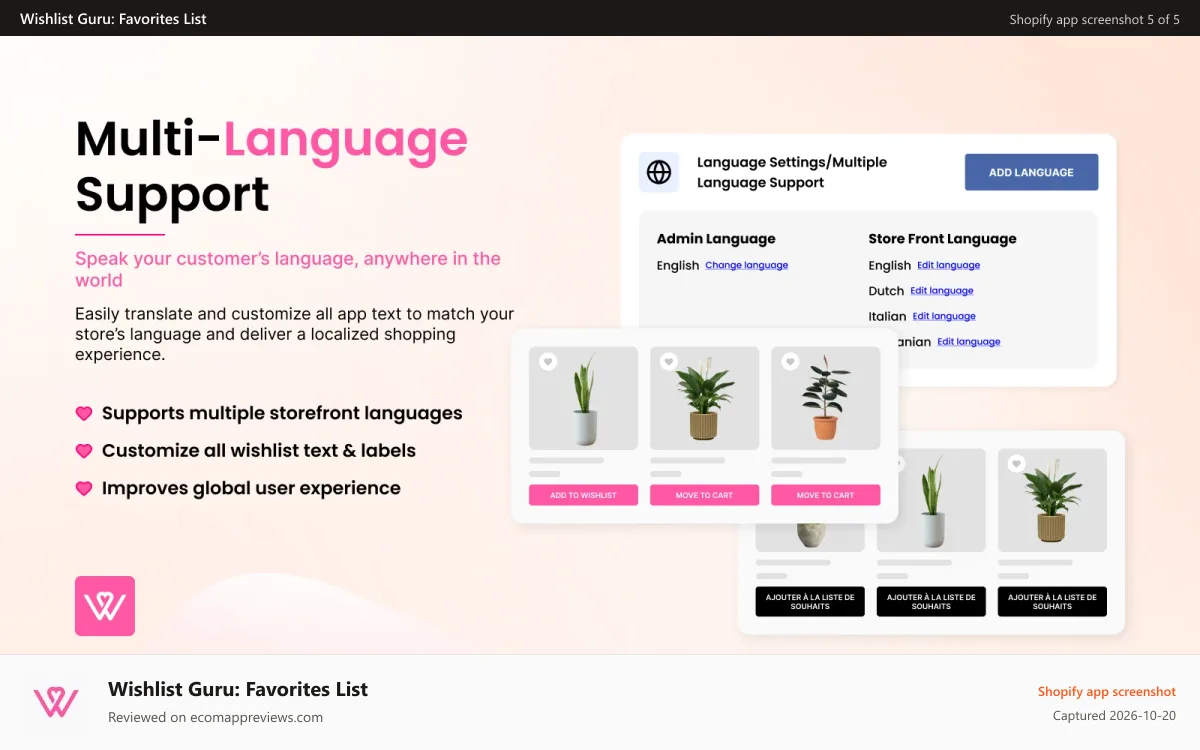1200x750 pixels.
Task: Click the 'Store Front Language' heading
Action: tap(942, 239)
